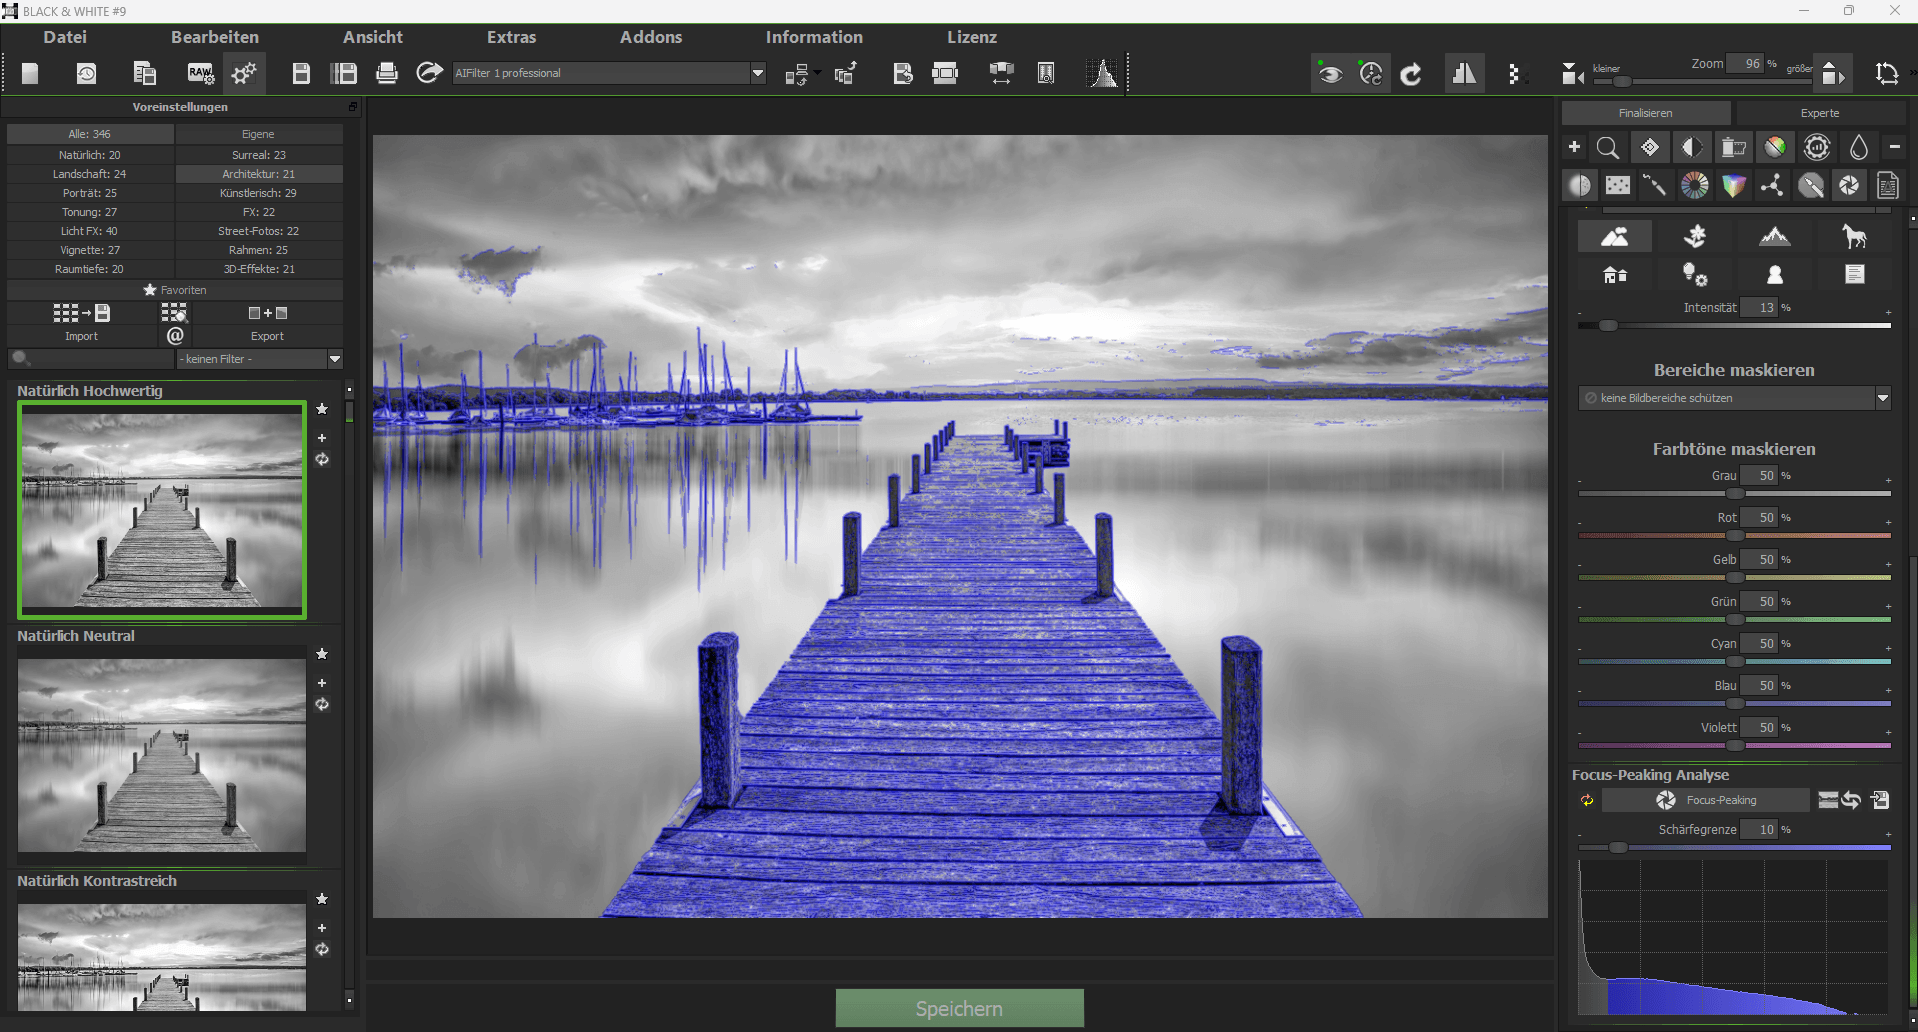Screen dimensions: 1918x1032
Task: Click the printer icon in the toolbar
Action: point(387,73)
